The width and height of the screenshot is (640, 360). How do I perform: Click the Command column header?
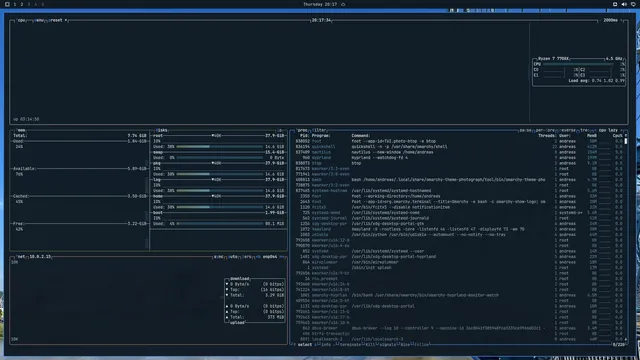tap(361, 136)
